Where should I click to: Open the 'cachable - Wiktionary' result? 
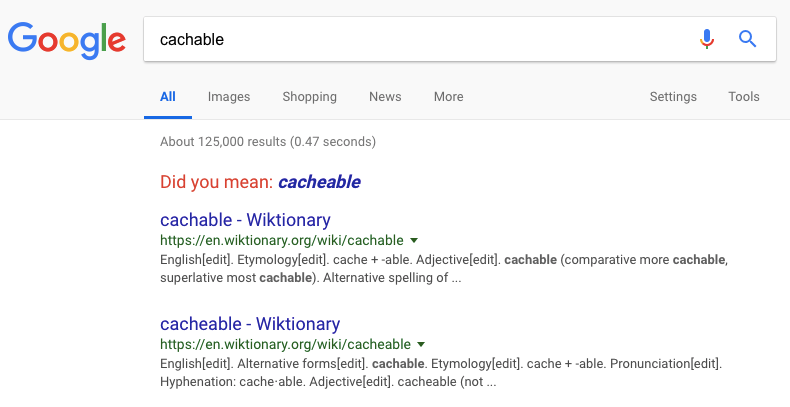coord(245,220)
